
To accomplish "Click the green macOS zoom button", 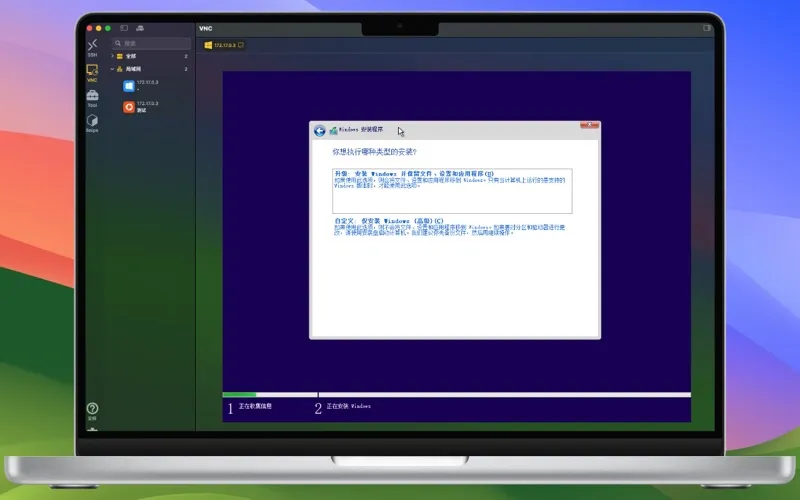I will click(108, 28).
